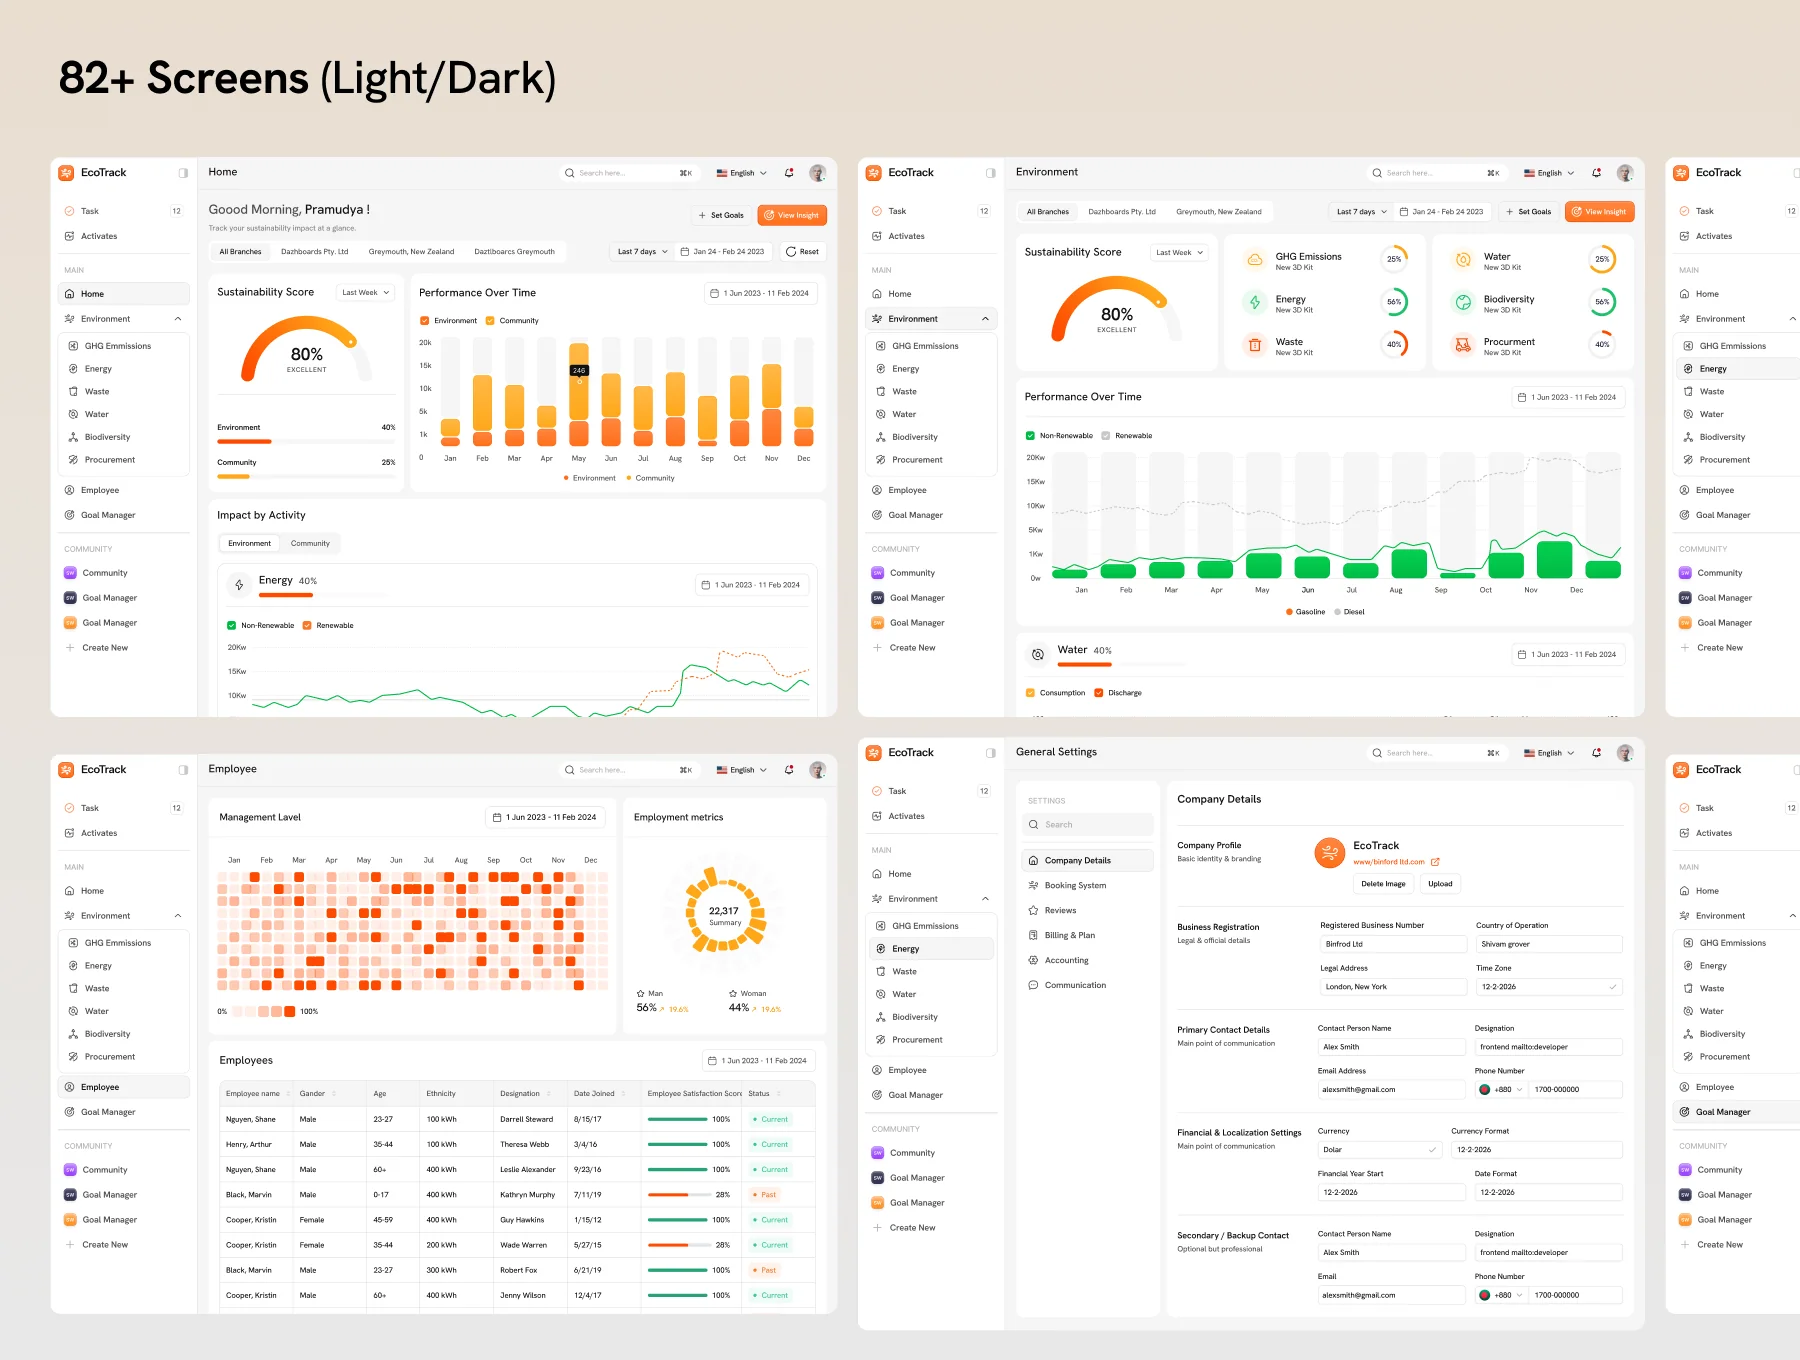Collapse the sidebar on the Home screen
The image size is (1800, 1360).
point(183,173)
